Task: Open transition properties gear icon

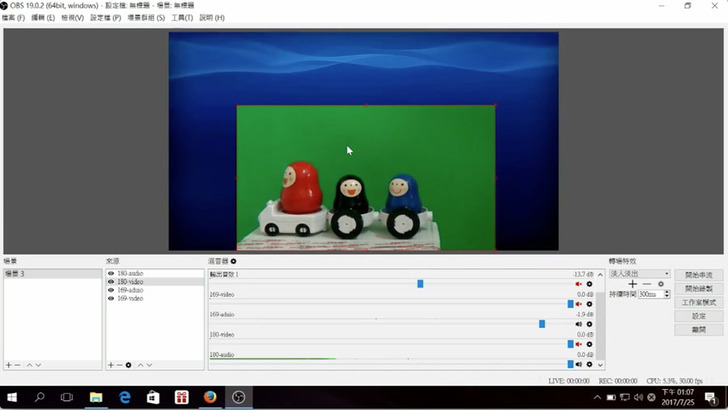Action: coord(661,284)
